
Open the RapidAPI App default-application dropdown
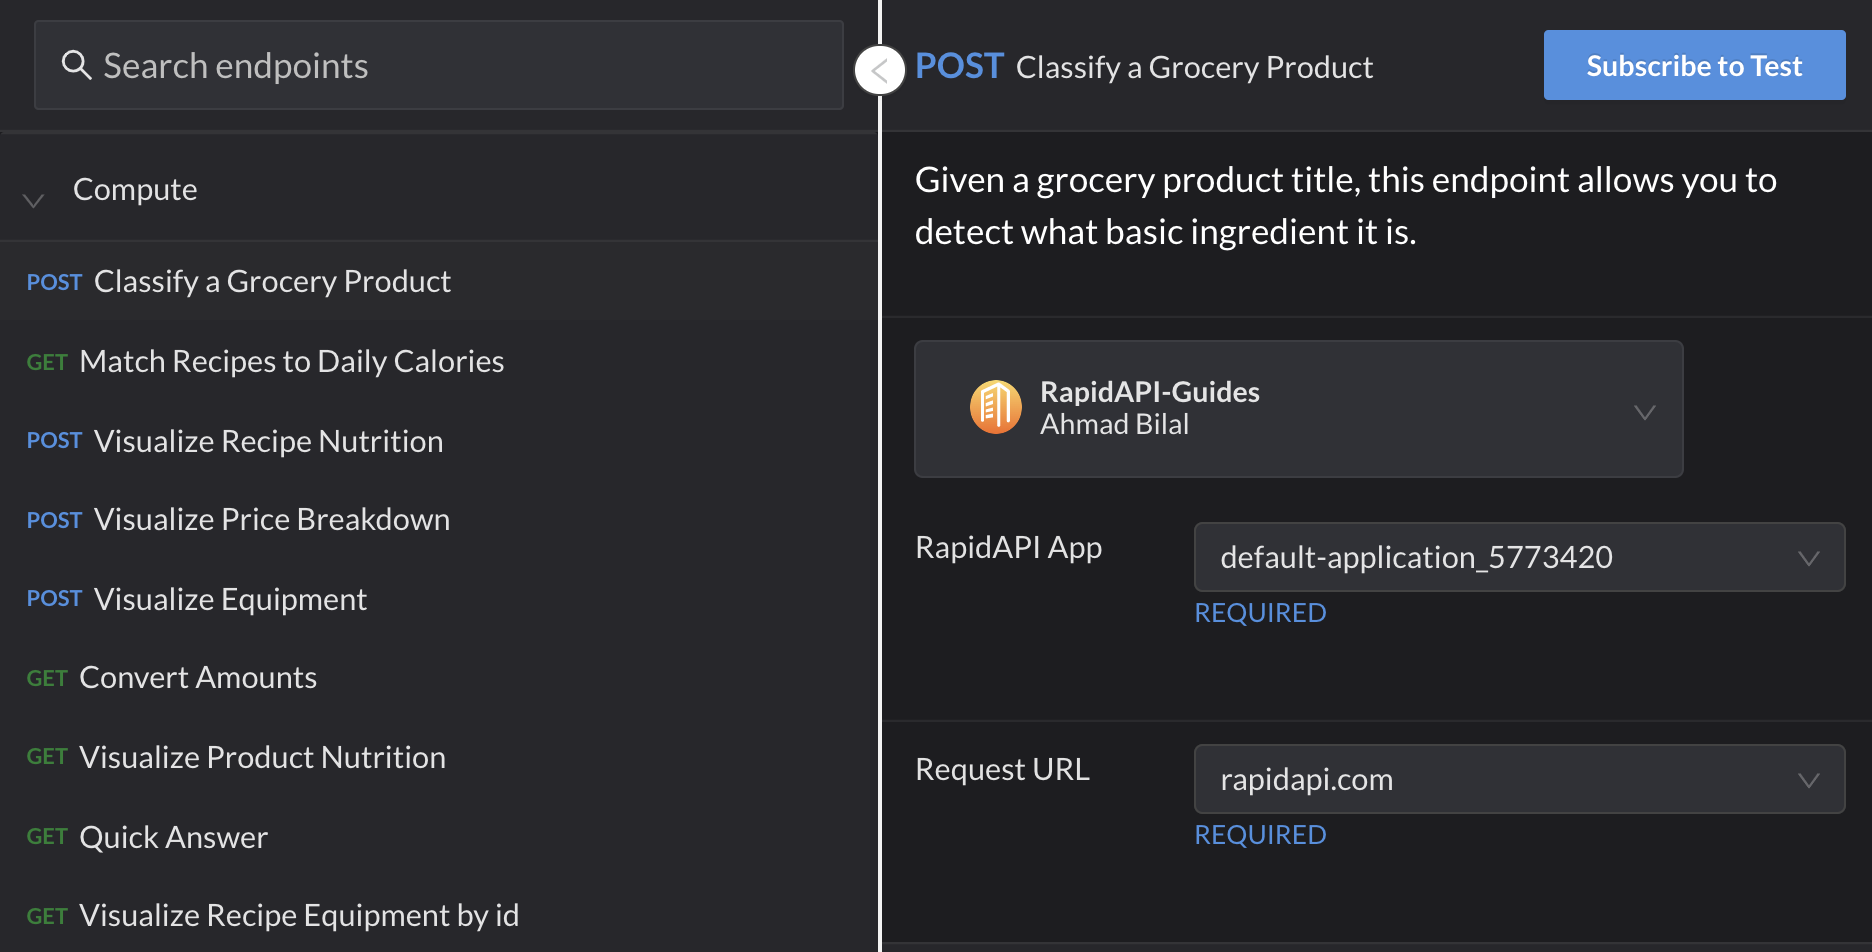pyautogui.click(x=1519, y=557)
